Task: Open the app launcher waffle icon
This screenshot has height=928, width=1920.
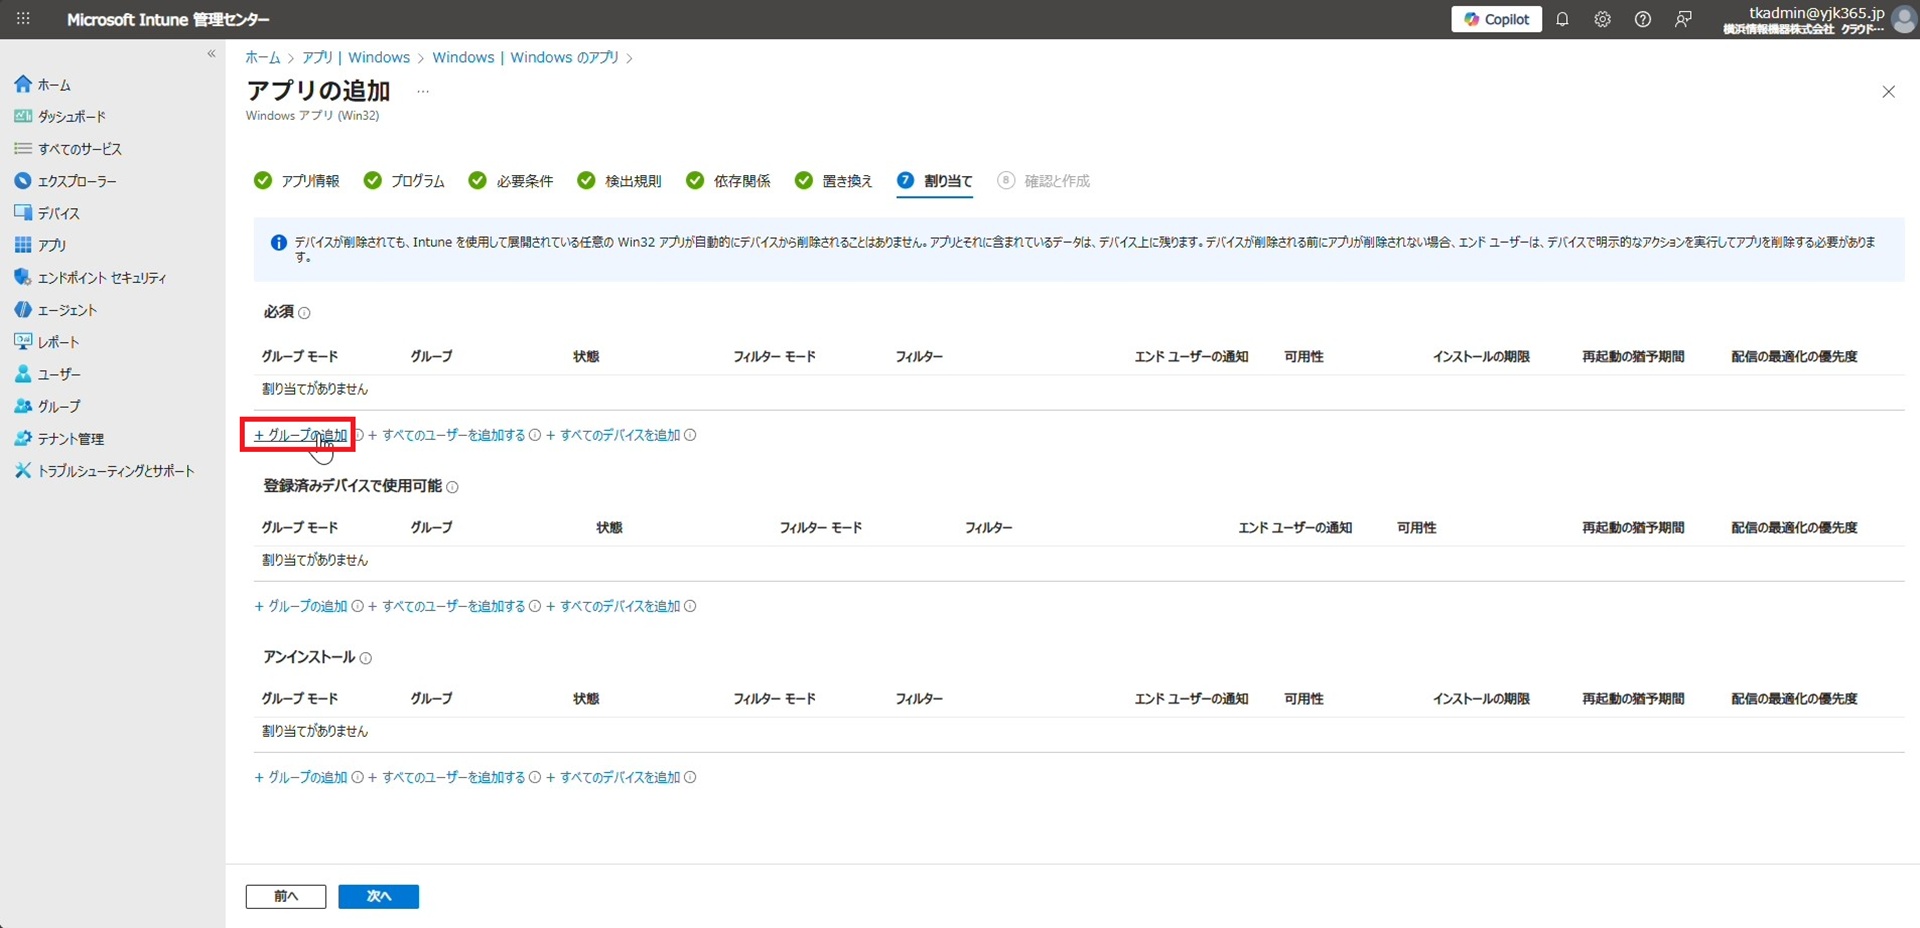Action: (x=23, y=19)
